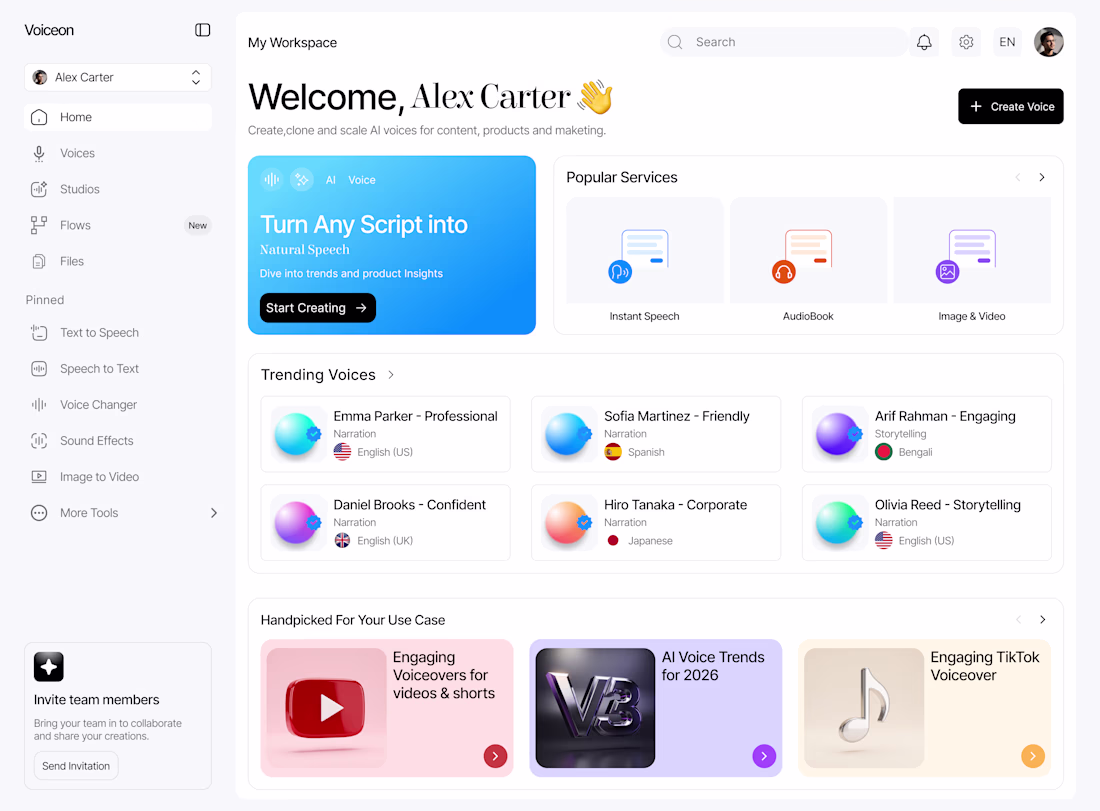Open the notifications bell

[924, 42]
